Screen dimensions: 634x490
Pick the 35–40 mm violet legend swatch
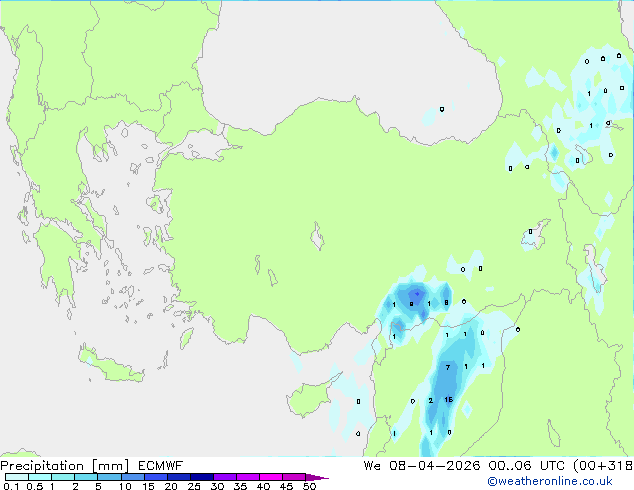(x=248, y=477)
